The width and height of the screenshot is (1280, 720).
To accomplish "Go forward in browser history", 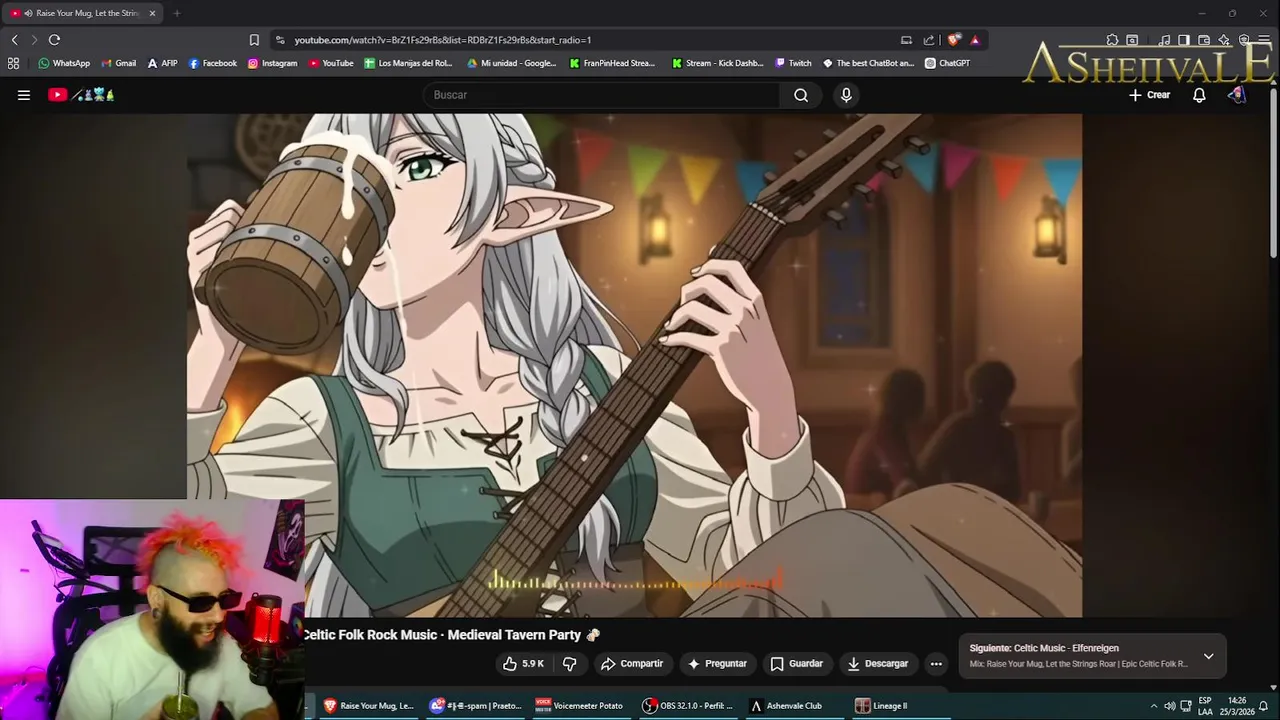I will point(34,40).
